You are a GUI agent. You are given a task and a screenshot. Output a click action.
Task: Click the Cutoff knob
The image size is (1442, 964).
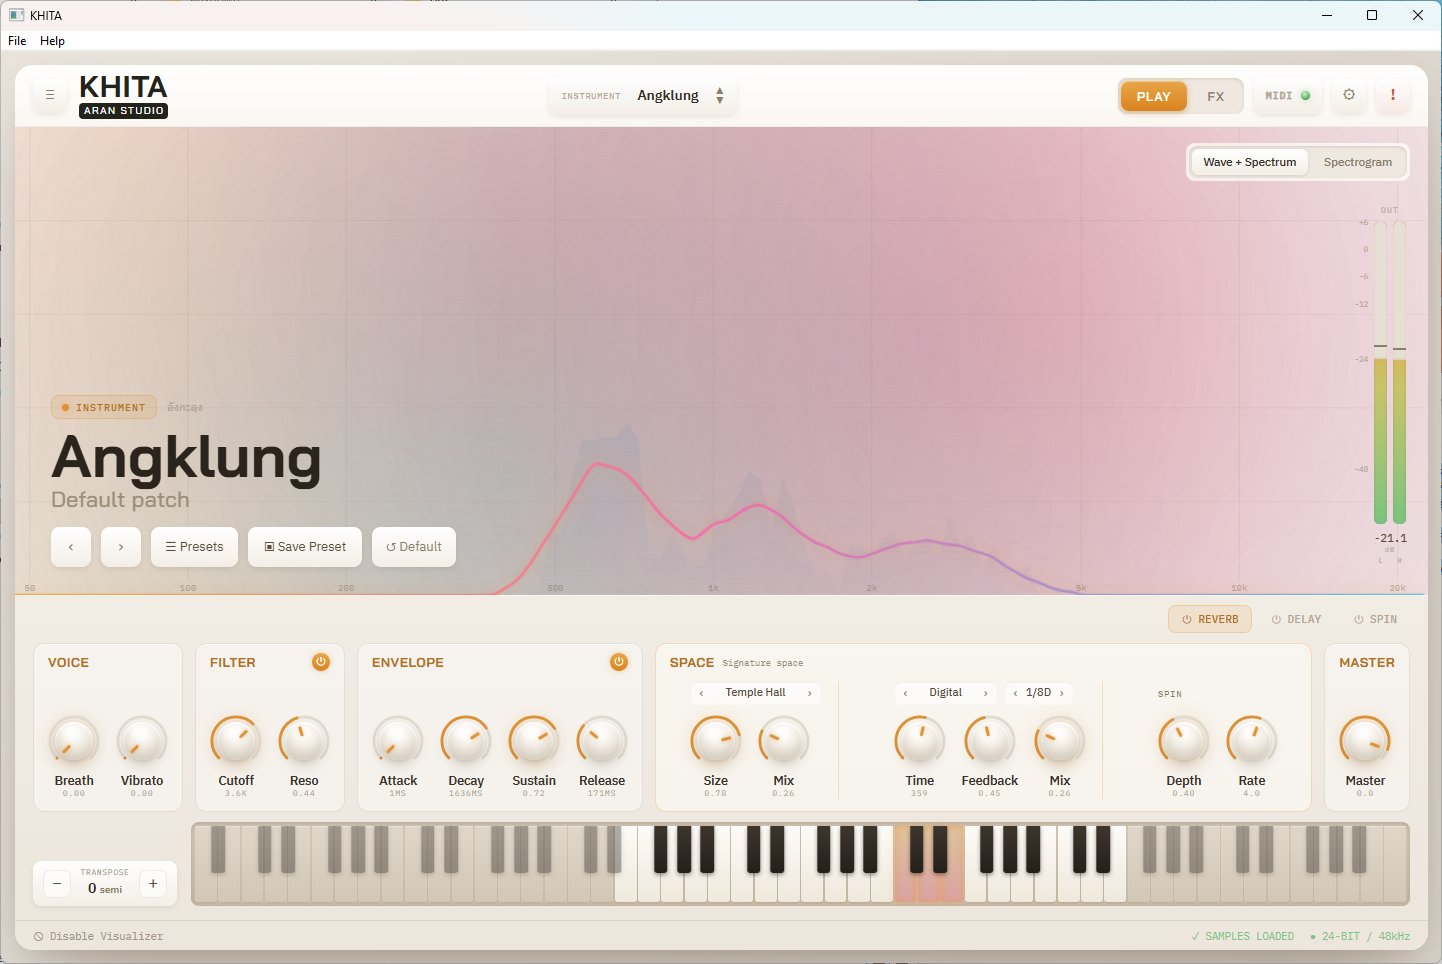[x=236, y=741]
